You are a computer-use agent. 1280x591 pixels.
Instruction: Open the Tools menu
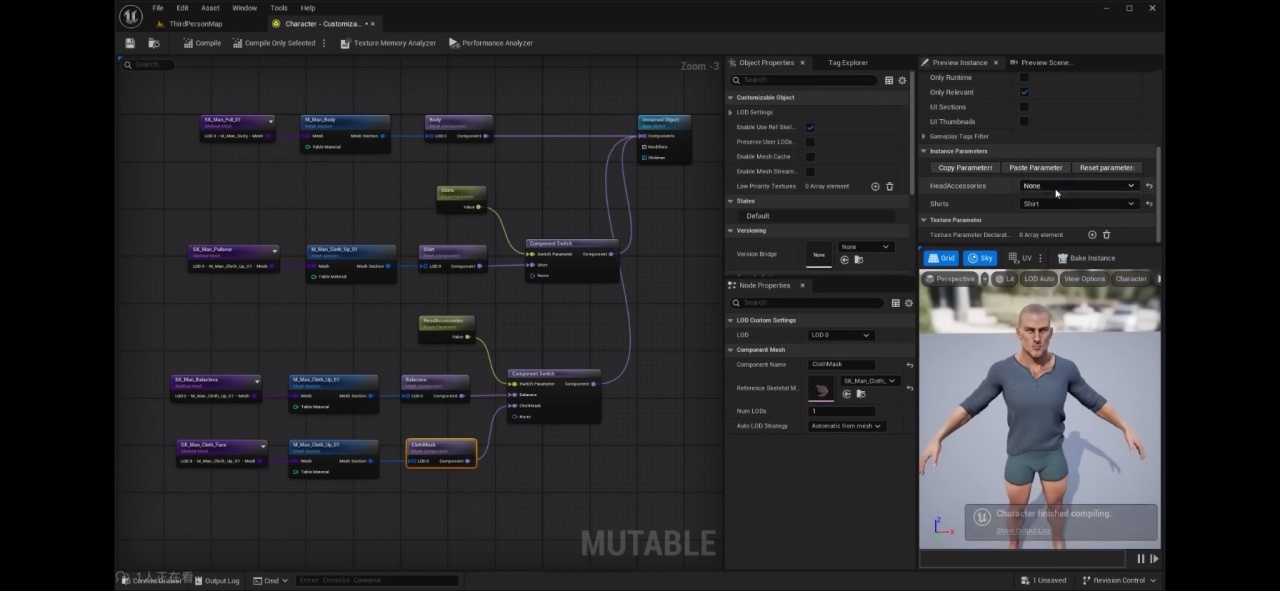tap(279, 8)
